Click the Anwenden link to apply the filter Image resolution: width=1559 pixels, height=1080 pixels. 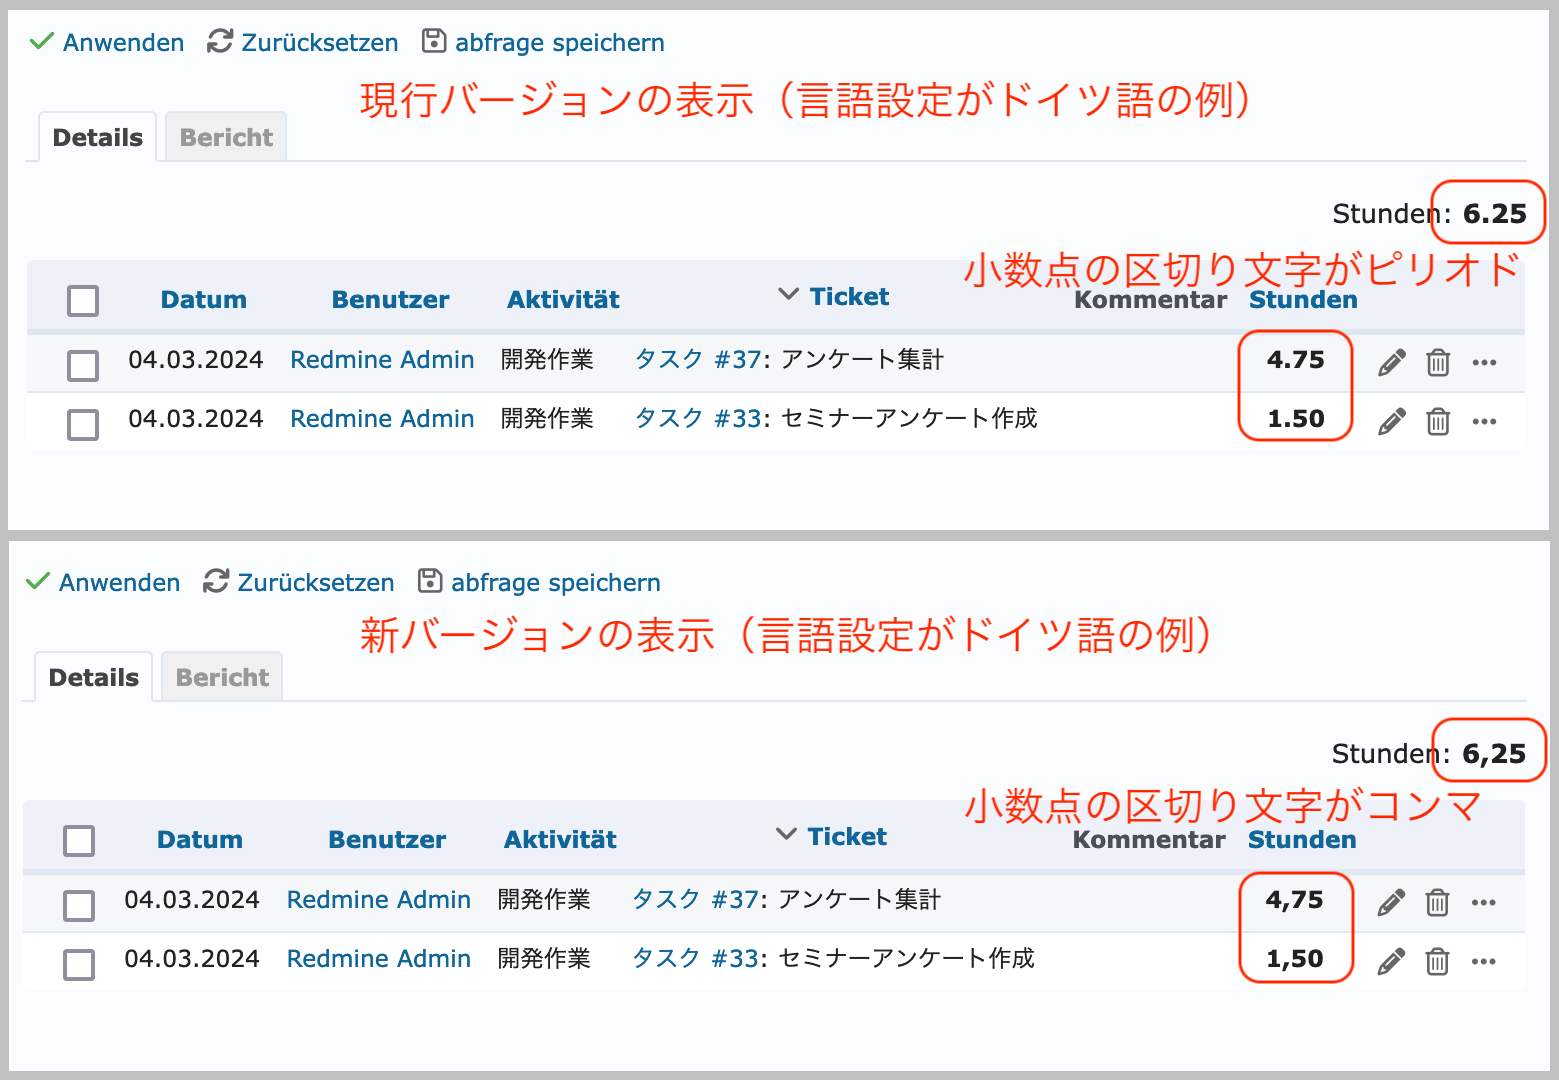(122, 42)
